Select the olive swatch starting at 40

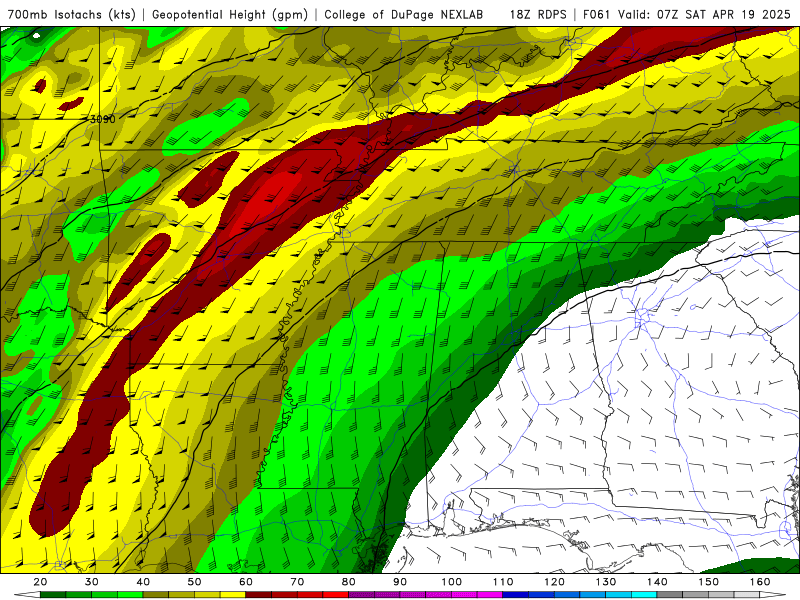click(x=156, y=595)
